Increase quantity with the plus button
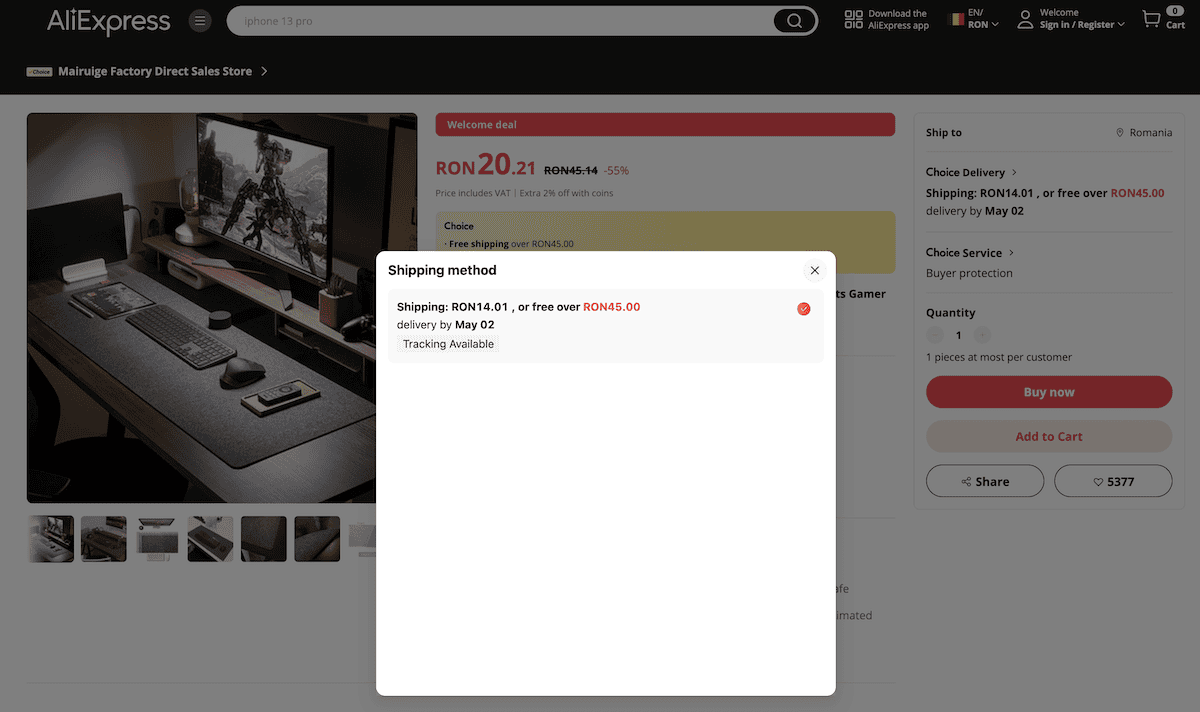1200x712 pixels. [982, 336]
